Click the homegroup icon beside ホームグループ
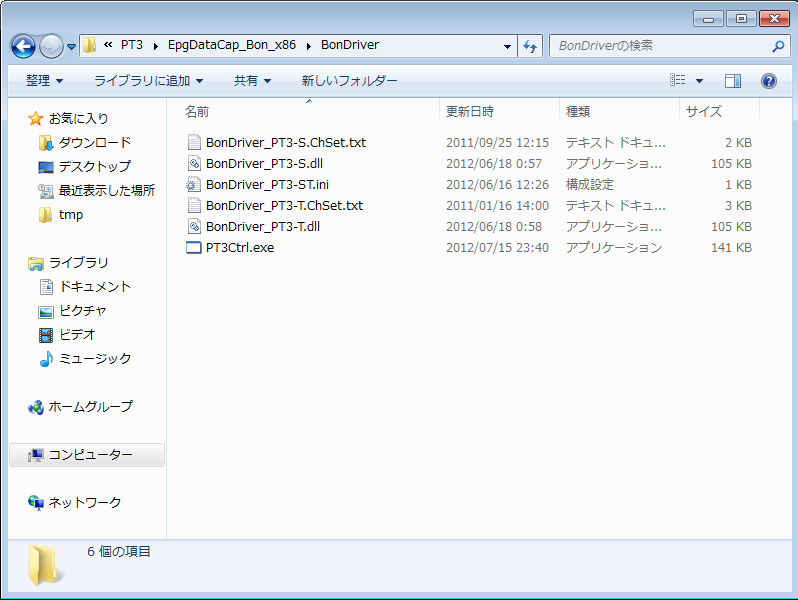Image resolution: width=798 pixels, height=600 pixels. pyautogui.click(x=36, y=407)
